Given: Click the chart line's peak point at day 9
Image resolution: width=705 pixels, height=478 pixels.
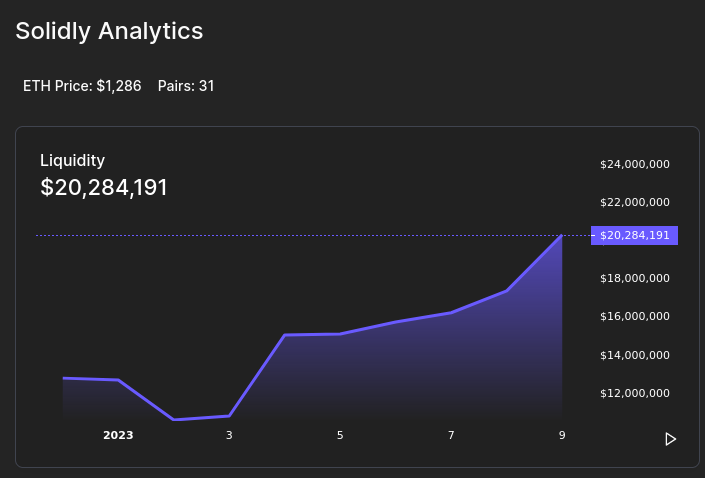Looking at the screenshot, I should point(562,235).
